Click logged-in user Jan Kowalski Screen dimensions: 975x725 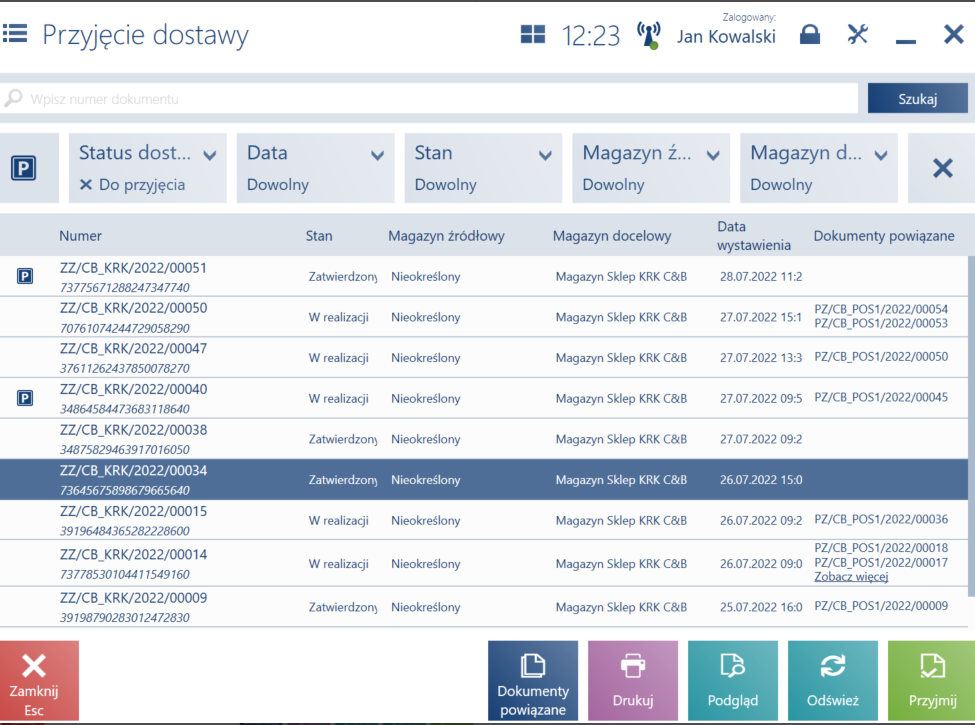[x=726, y=37]
